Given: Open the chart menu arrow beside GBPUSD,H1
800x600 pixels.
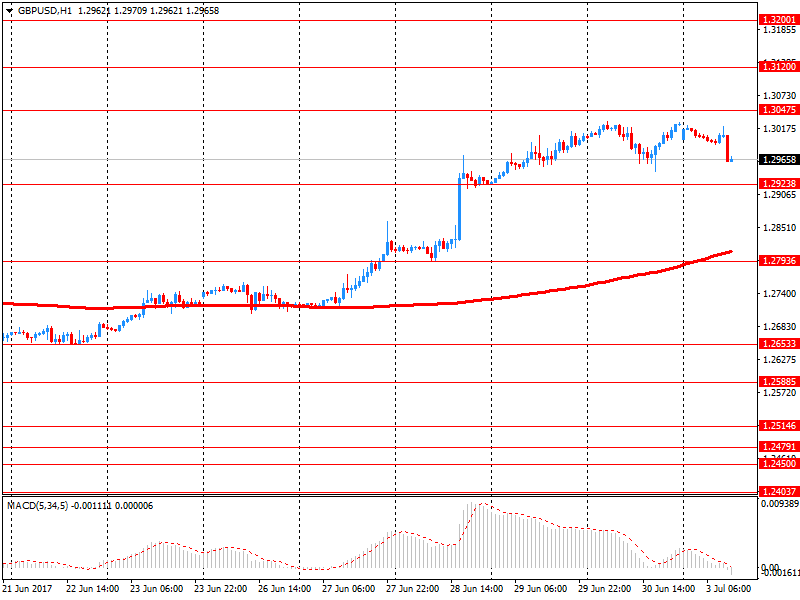Looking at the screenshot, I should pos(9,11).
